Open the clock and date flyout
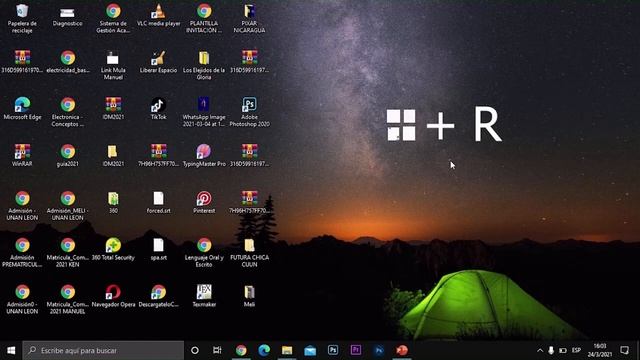640x360 pixels. tap(600, 350)
